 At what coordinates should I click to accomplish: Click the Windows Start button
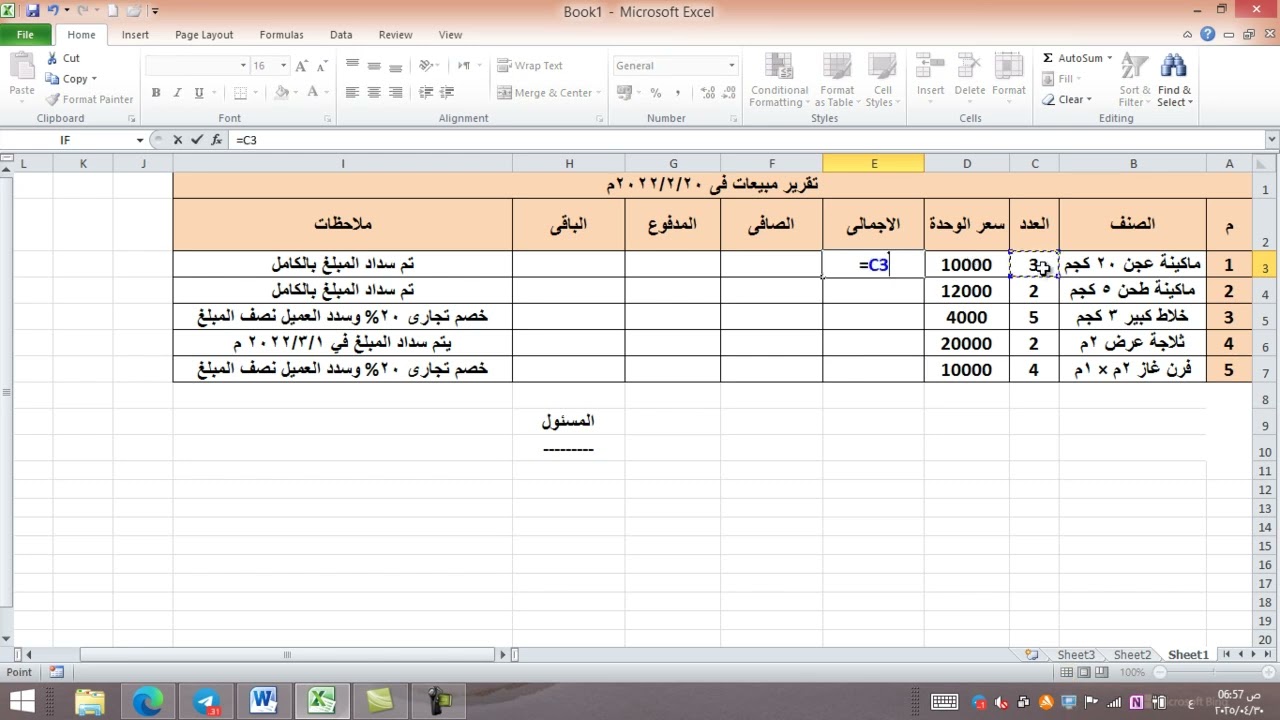tap(22, 700)
